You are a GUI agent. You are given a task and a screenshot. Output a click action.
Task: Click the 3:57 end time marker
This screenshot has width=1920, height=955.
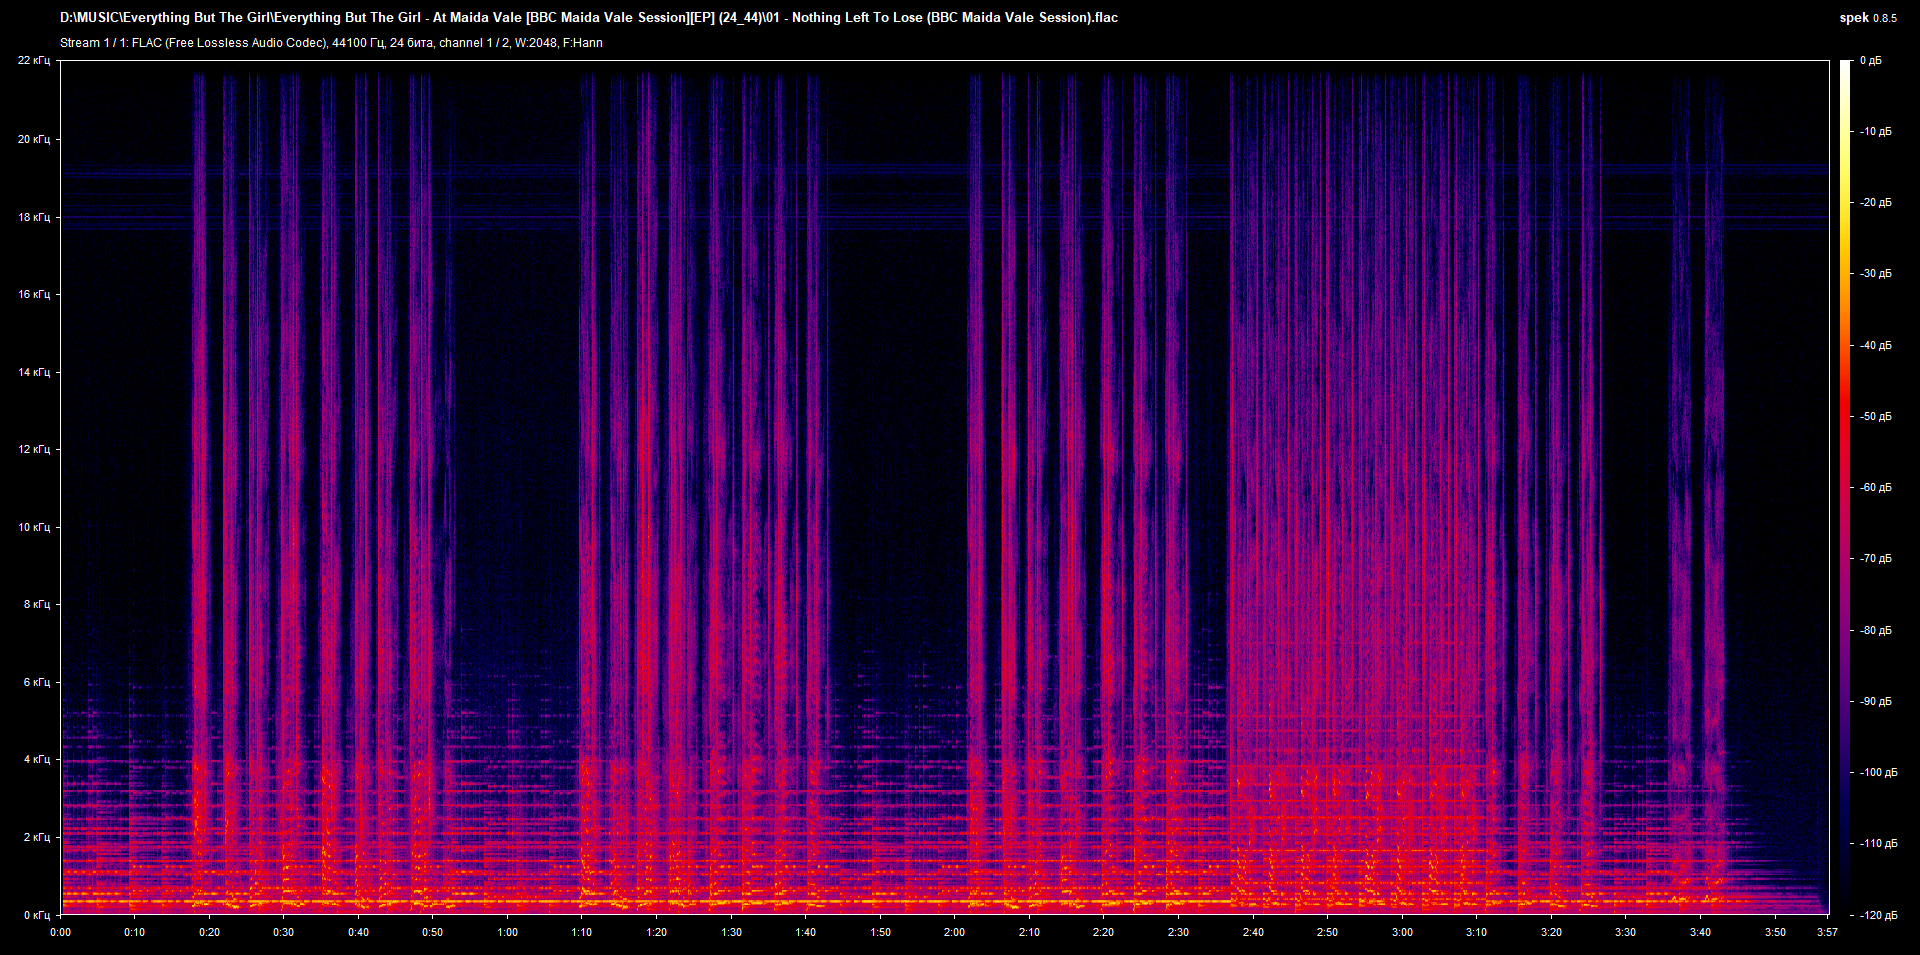coord(1826,932)
